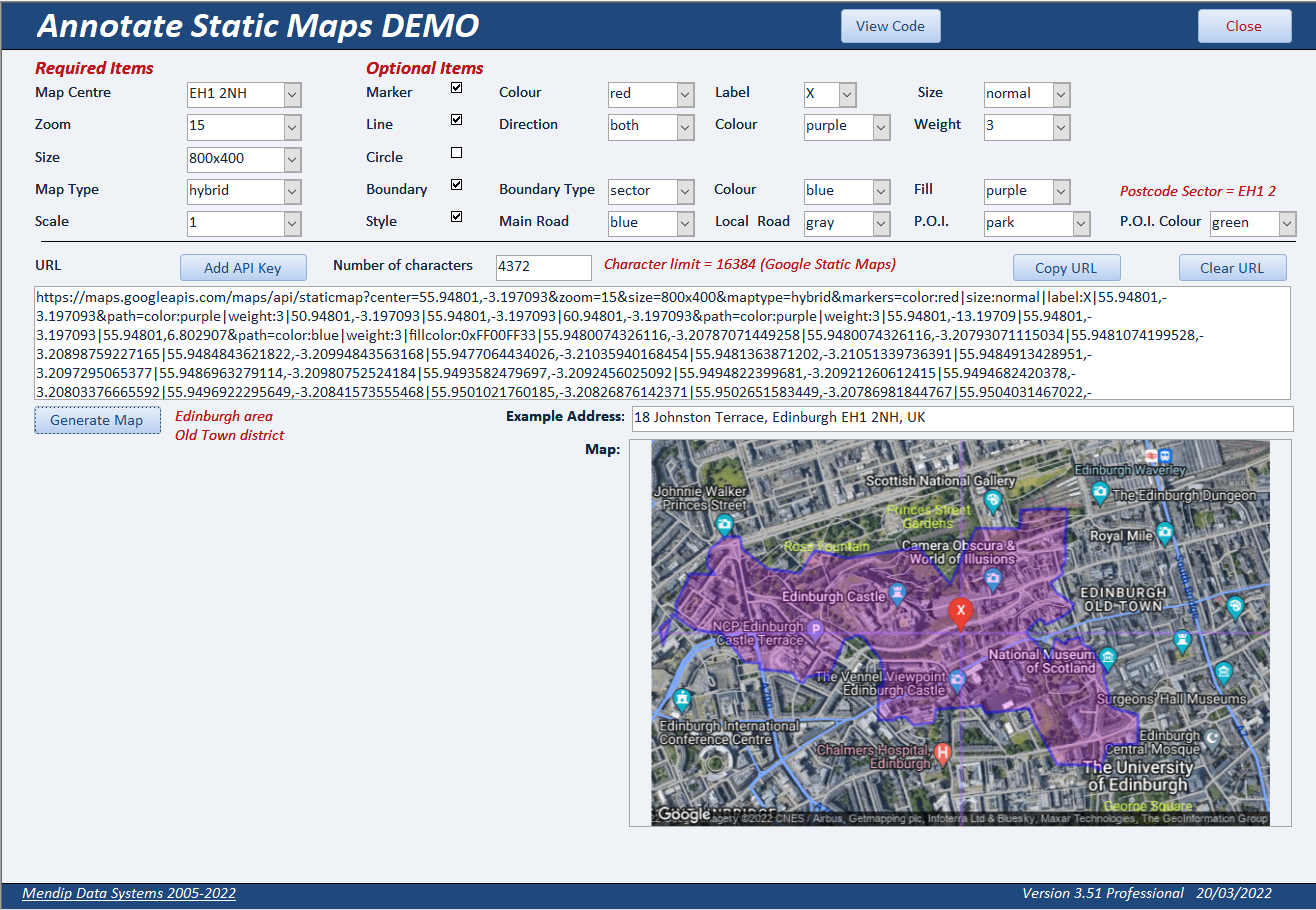Click the Generate Map button

tap(97, 420)
